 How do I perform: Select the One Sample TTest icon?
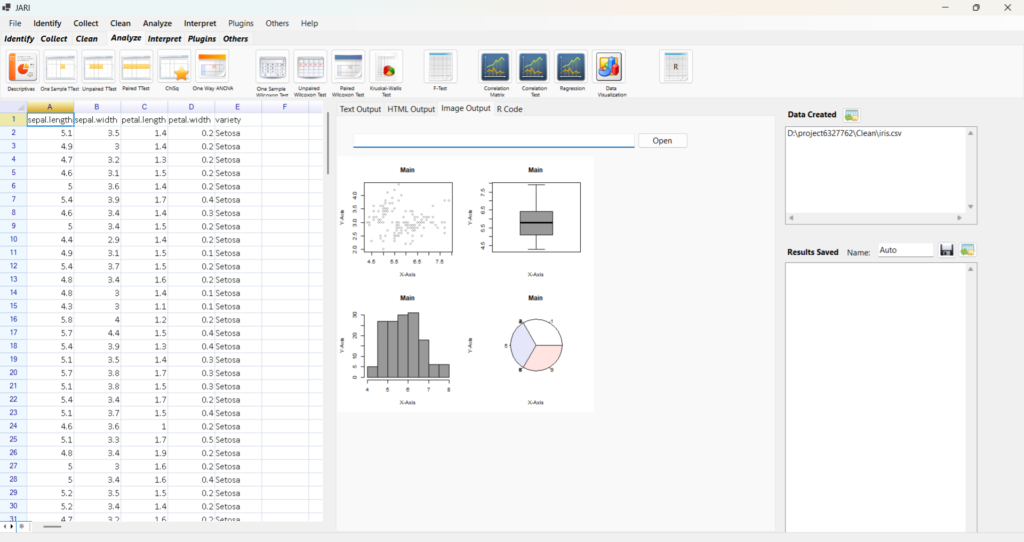[x=60, y=68]
